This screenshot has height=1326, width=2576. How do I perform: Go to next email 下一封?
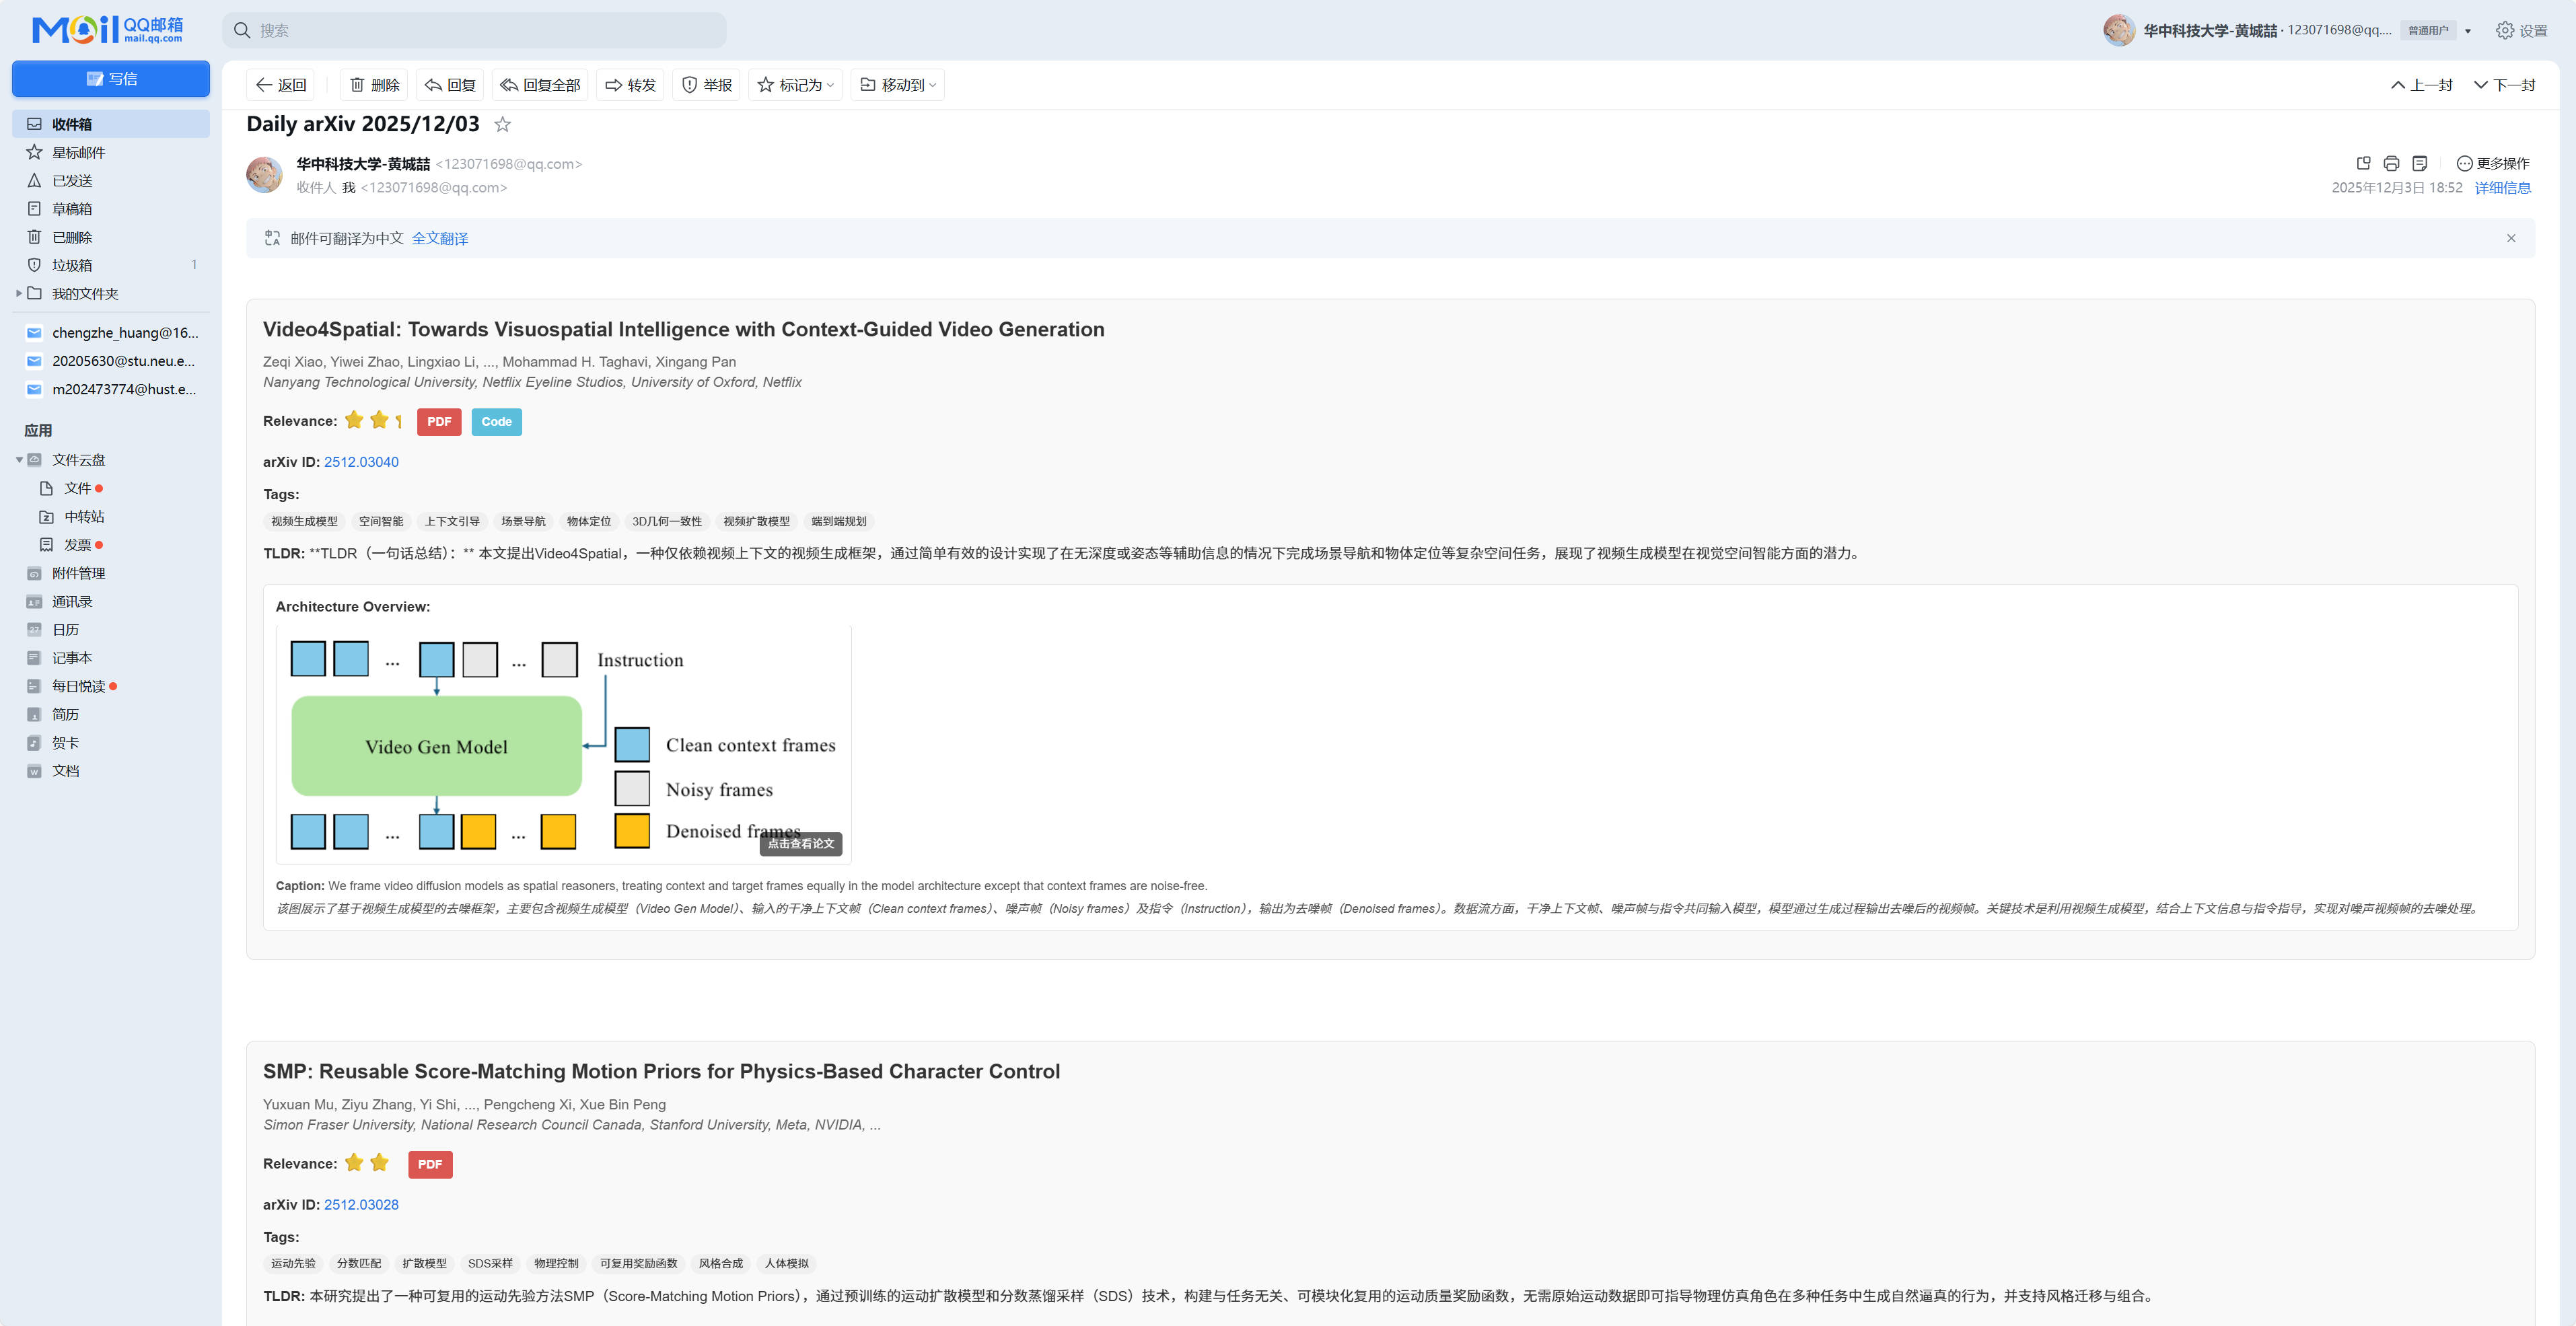pyautogui.click(x=2505, y=85)
